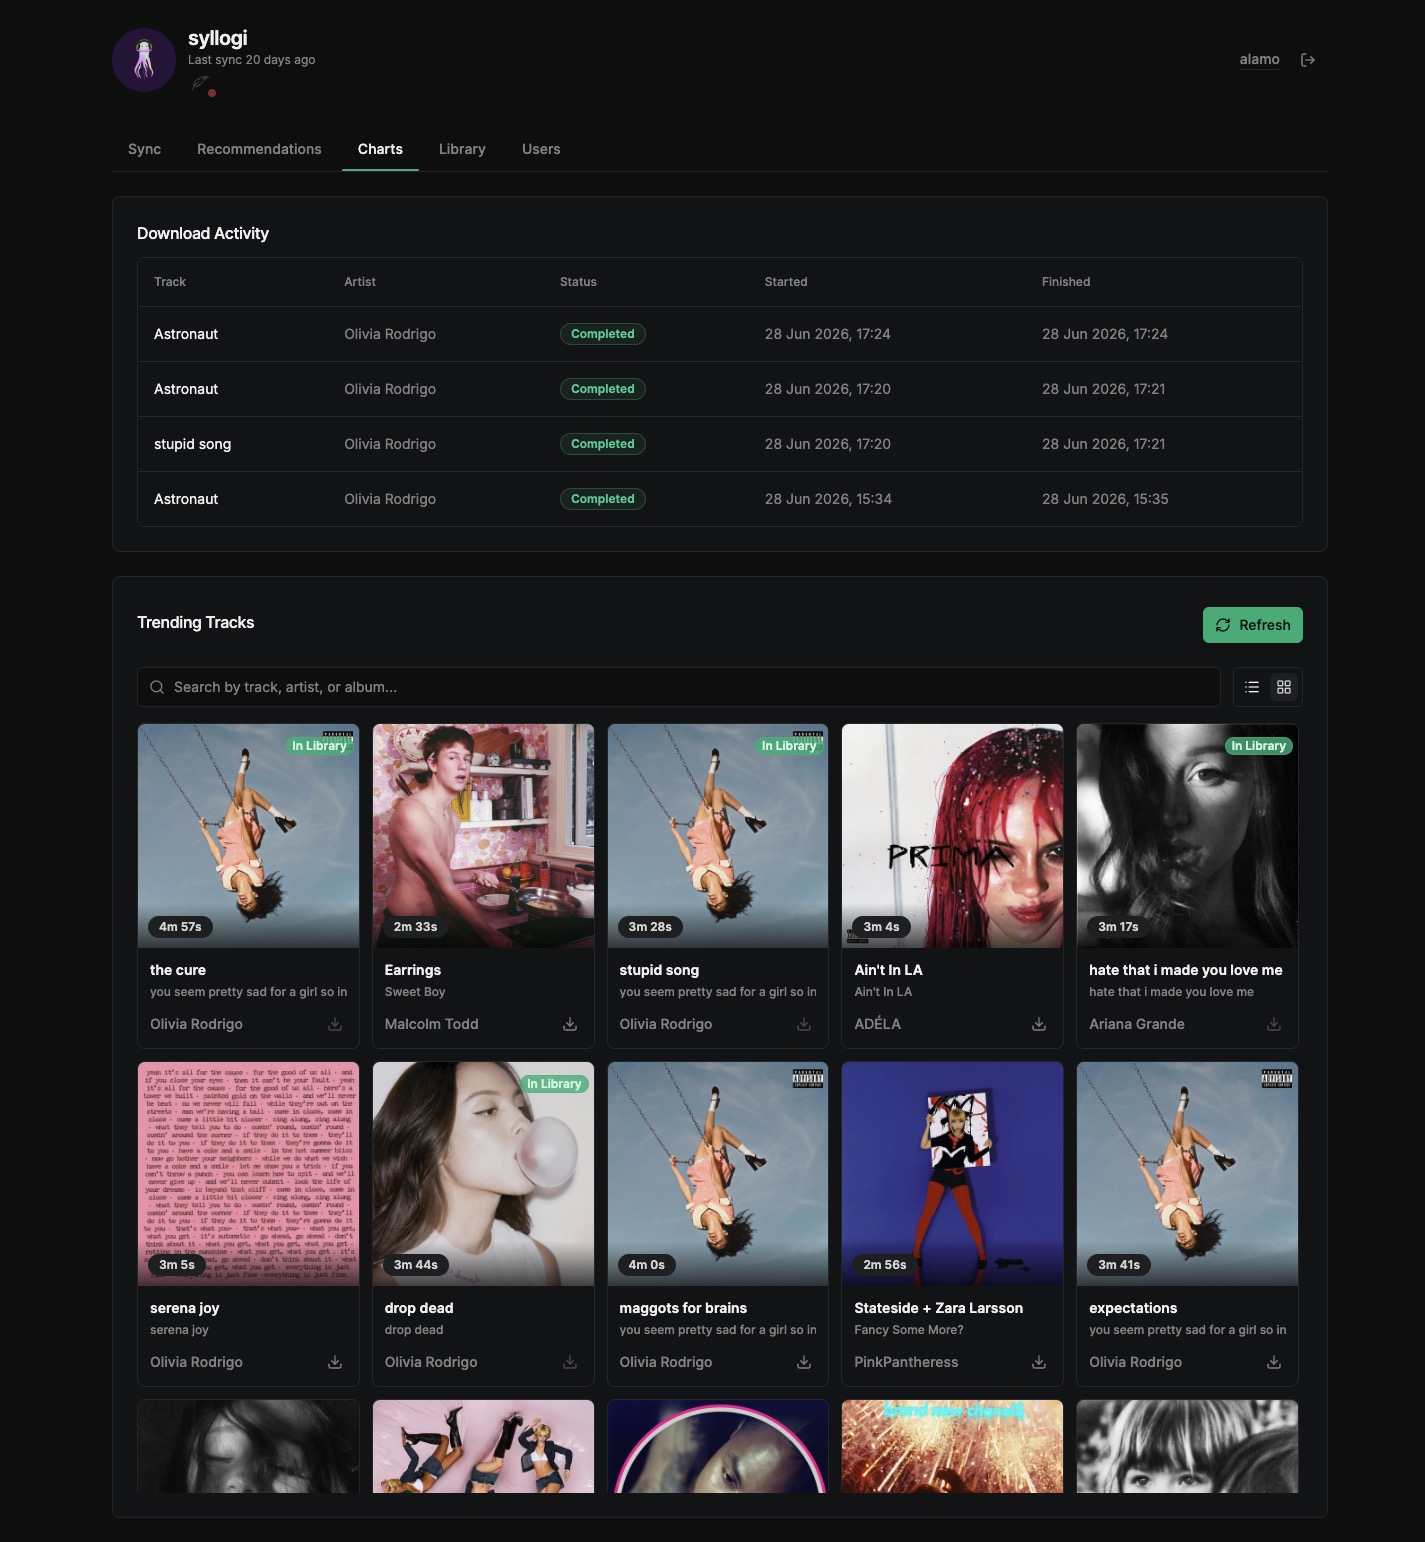Screen dimensions: 1425x1542
Task: Focus the track, artist, or album search field
Action: pyautogui.click(x=678, y=687)
